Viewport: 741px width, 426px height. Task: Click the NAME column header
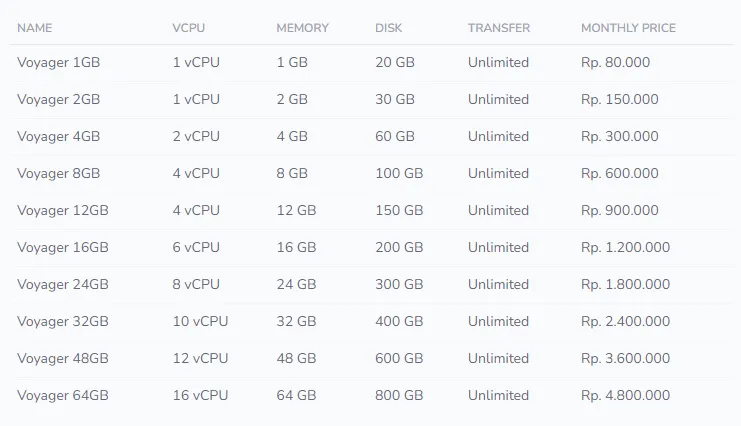click(x=35, y=28)
